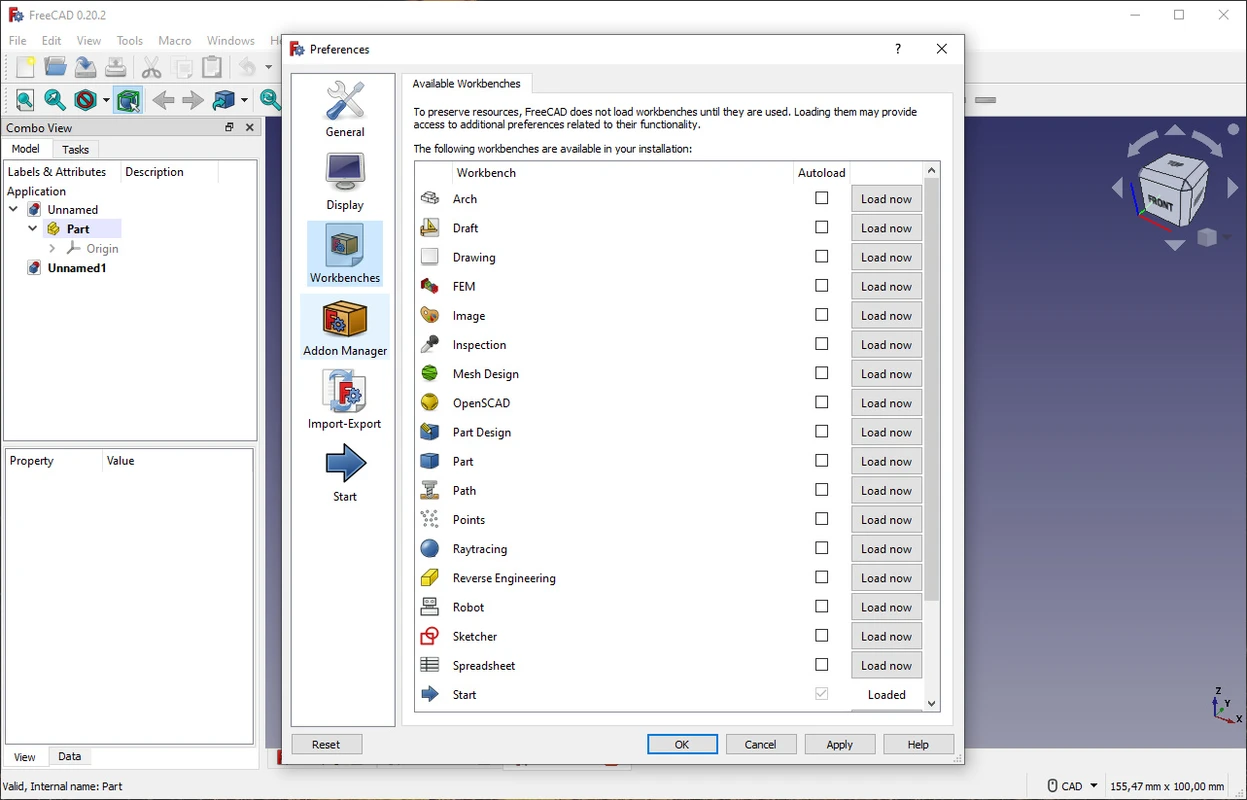Click the Fit All view icon
Image resolution: width=1247 pixels, height=800 pixels.
coord(25,100)
